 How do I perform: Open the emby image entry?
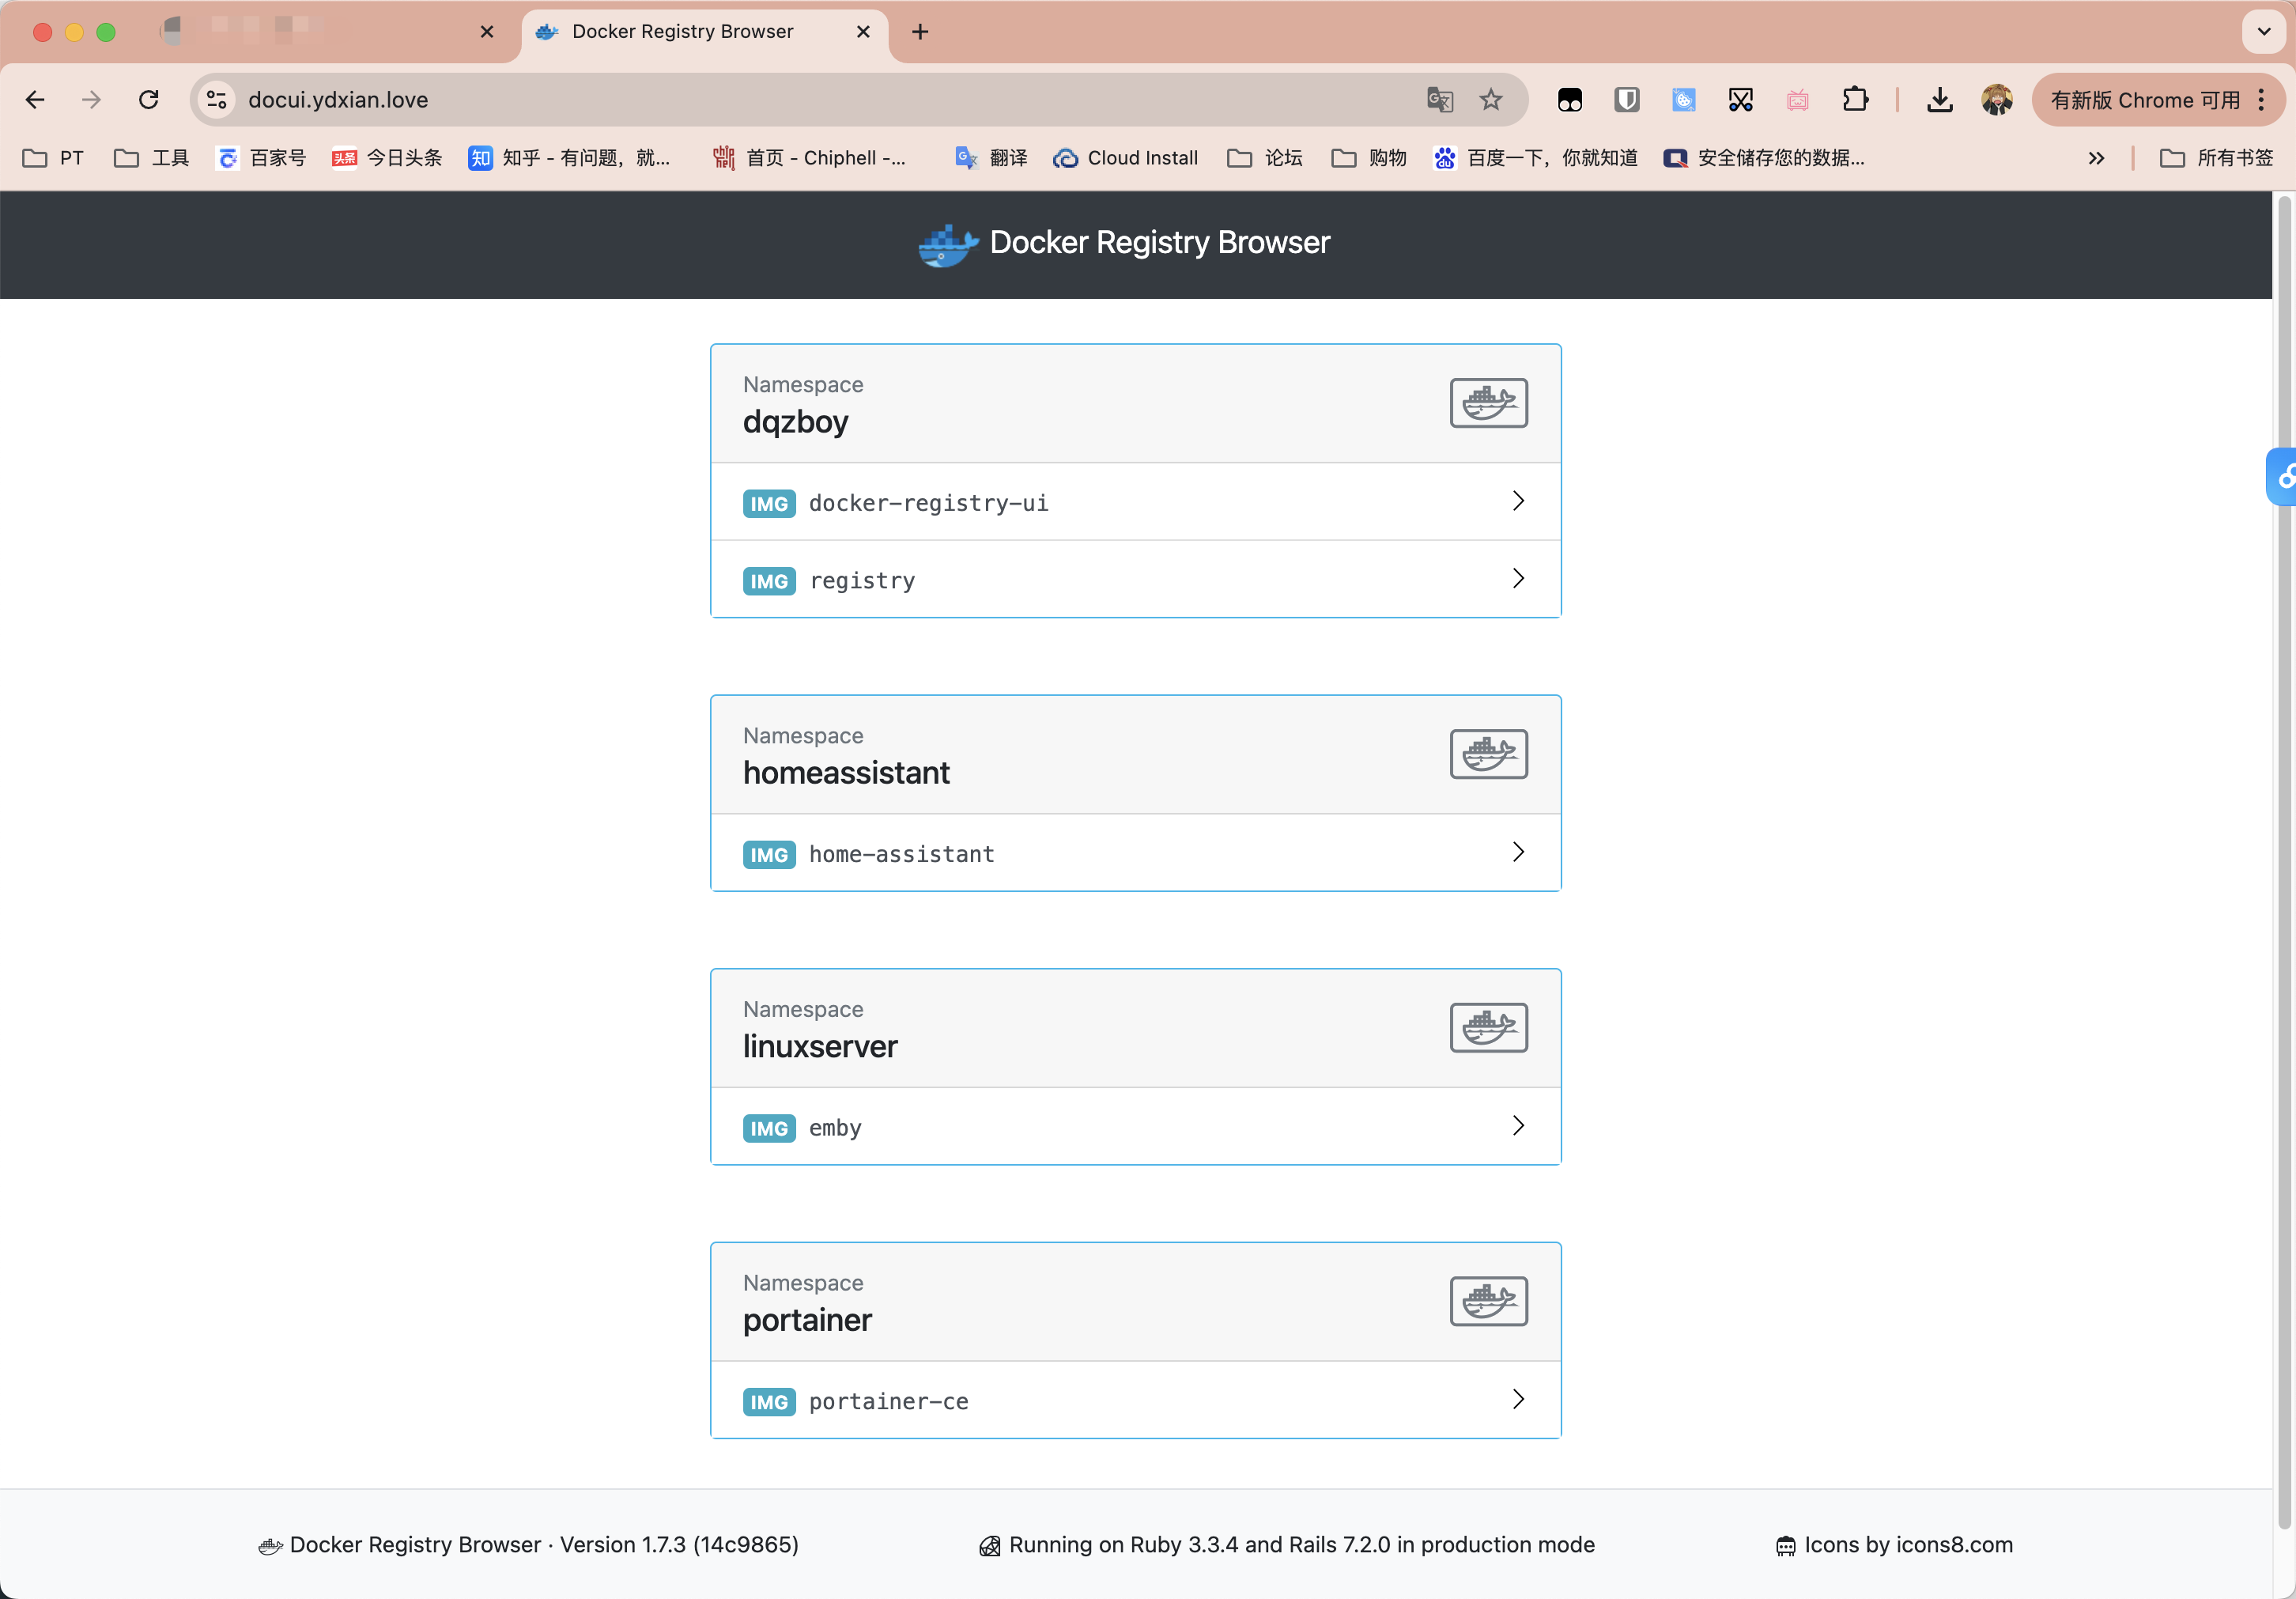(x=1135, y=1127)
